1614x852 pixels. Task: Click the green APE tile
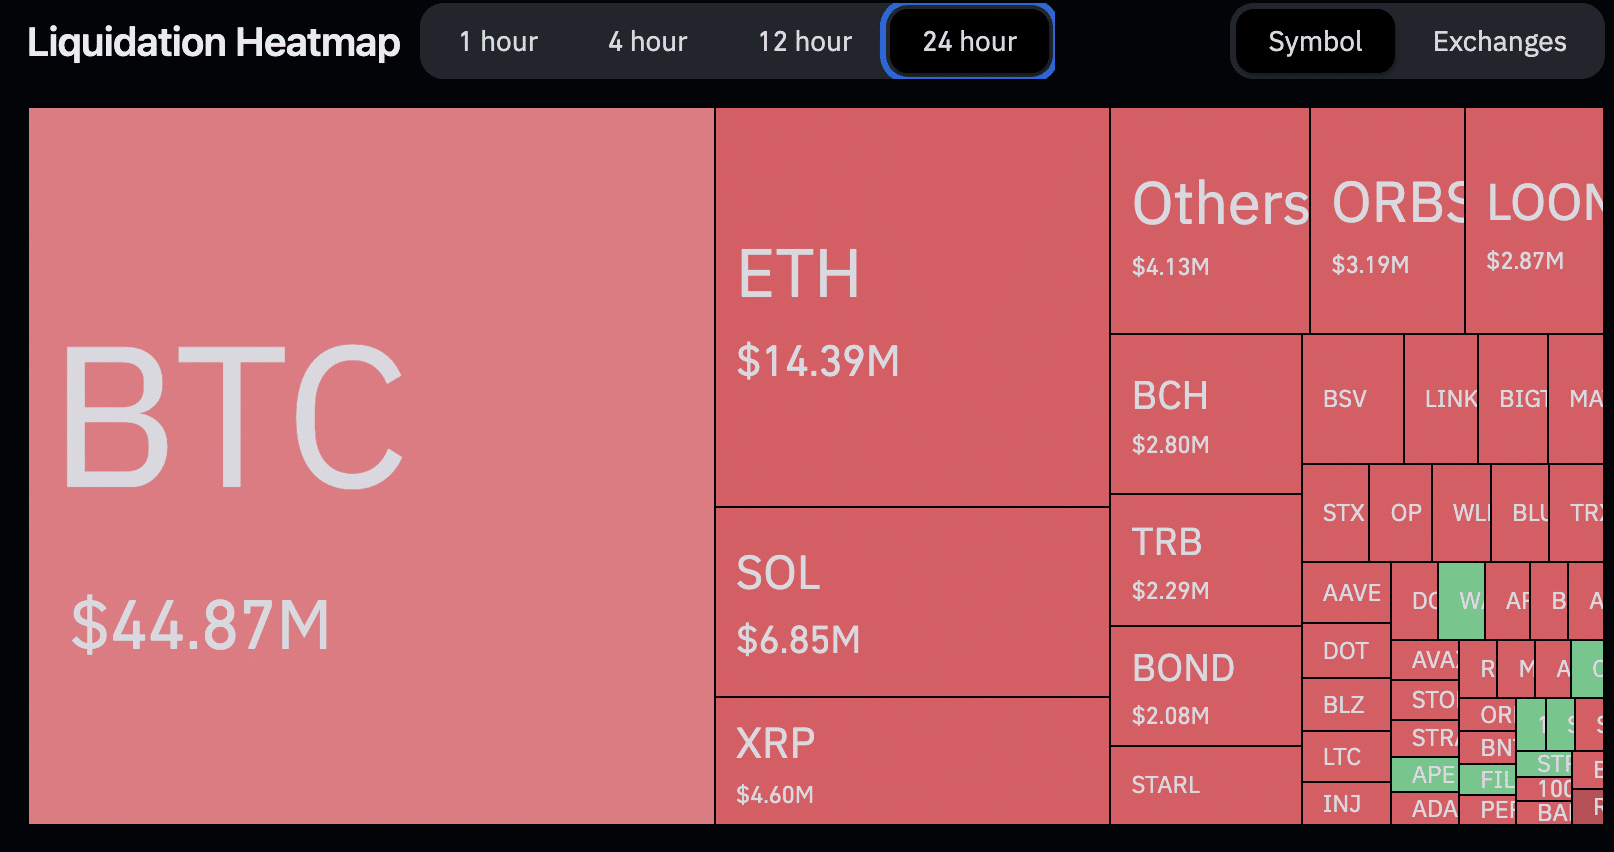coord(1424,775)
